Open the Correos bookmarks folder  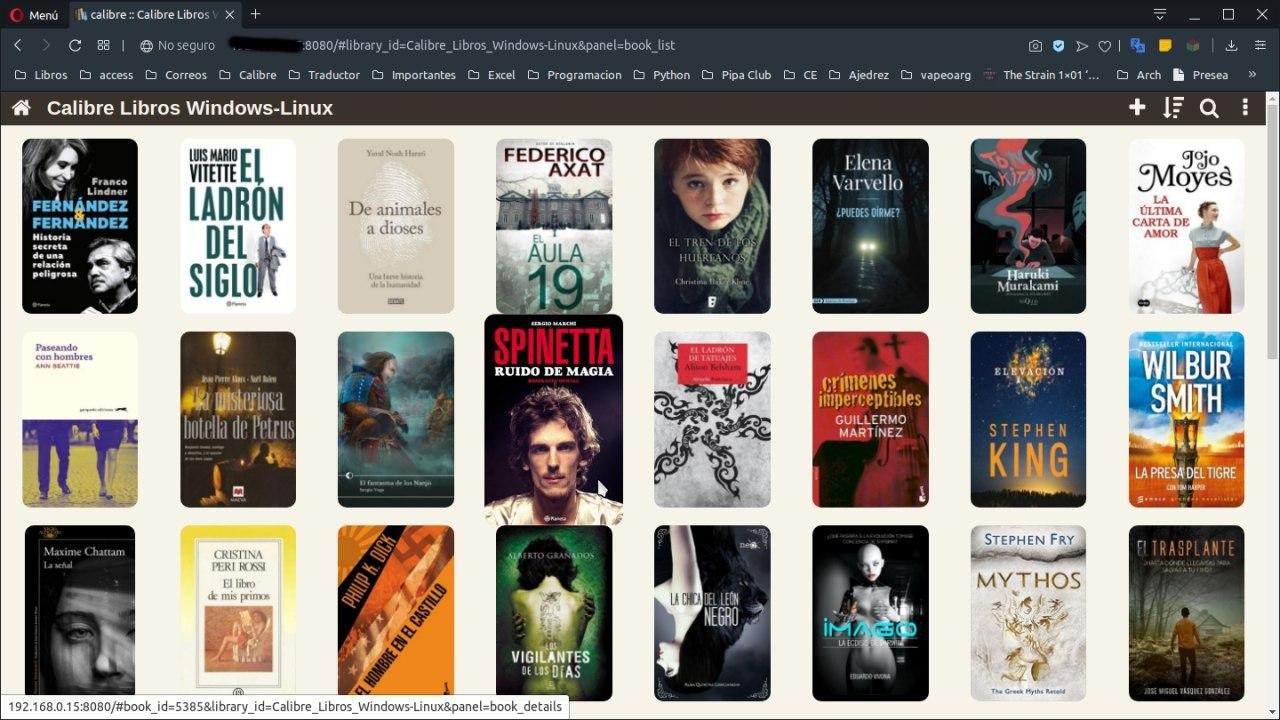click(176, 75)
